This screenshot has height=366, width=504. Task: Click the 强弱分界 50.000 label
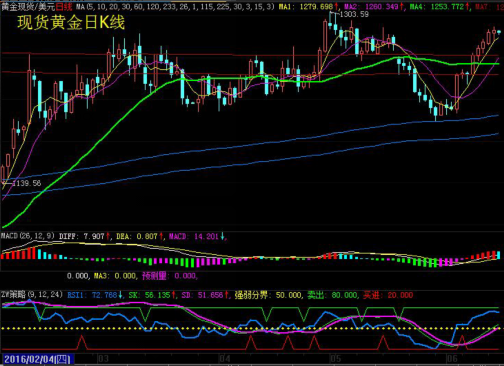[x=268, y=295]
